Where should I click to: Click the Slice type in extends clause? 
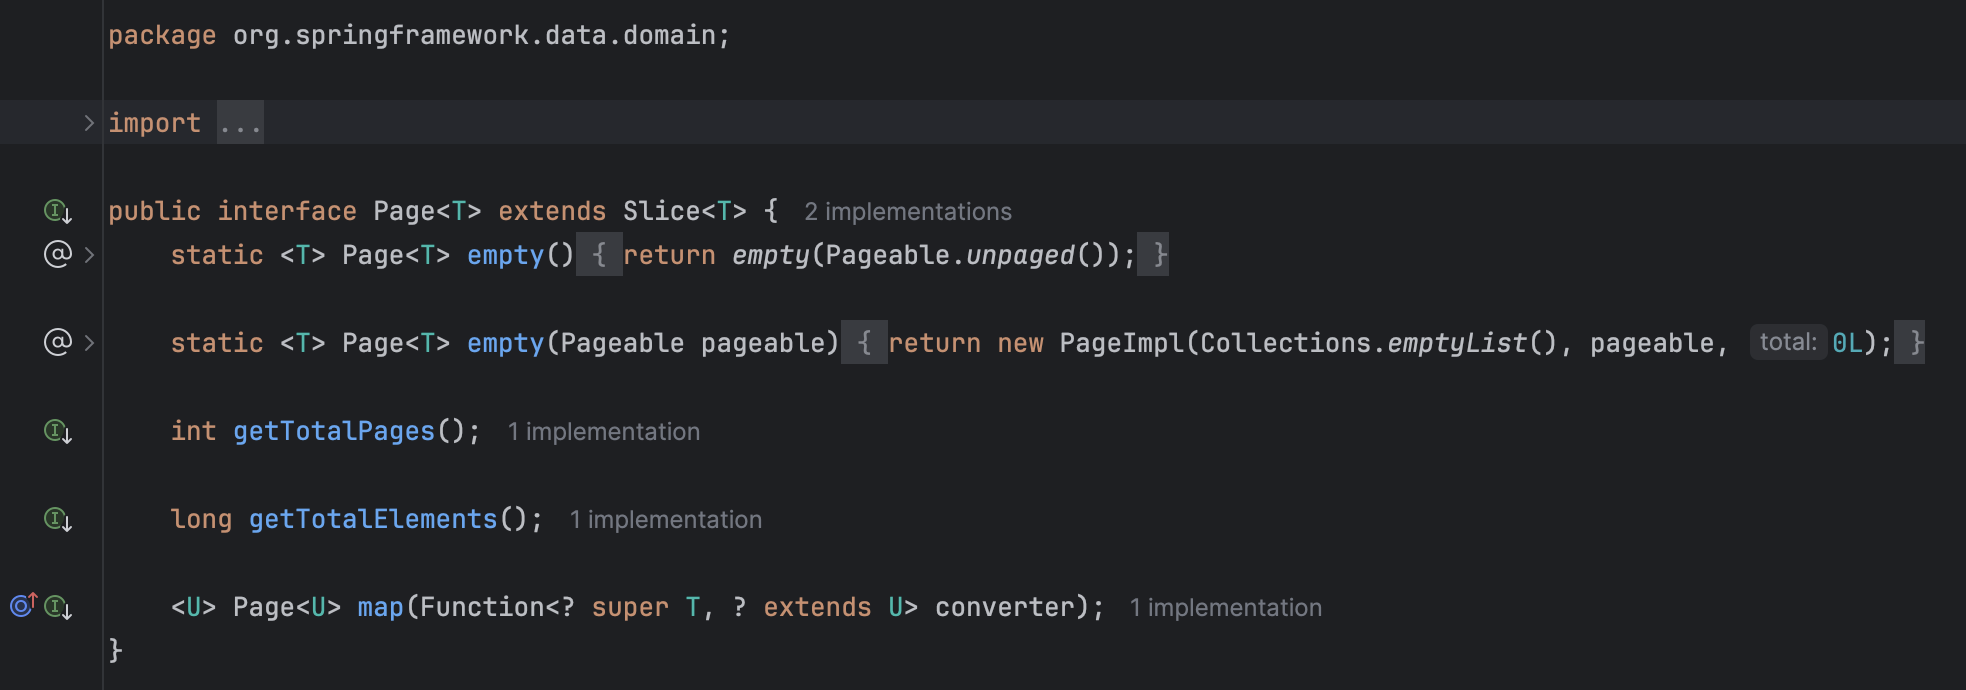661,211
